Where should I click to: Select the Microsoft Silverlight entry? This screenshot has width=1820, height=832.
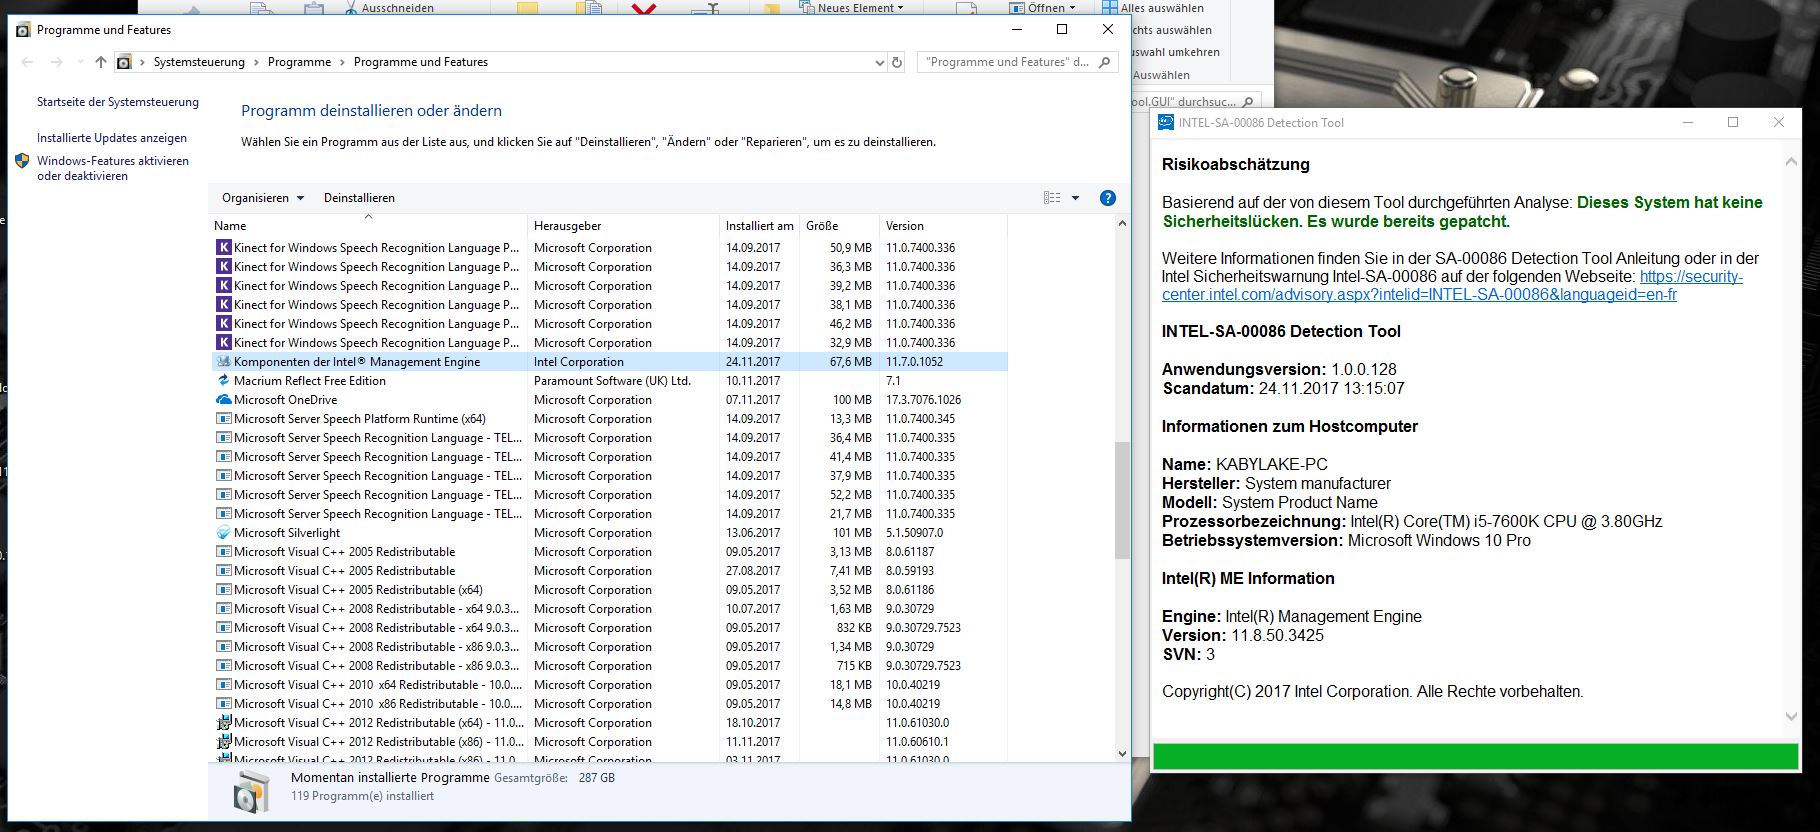610,533
